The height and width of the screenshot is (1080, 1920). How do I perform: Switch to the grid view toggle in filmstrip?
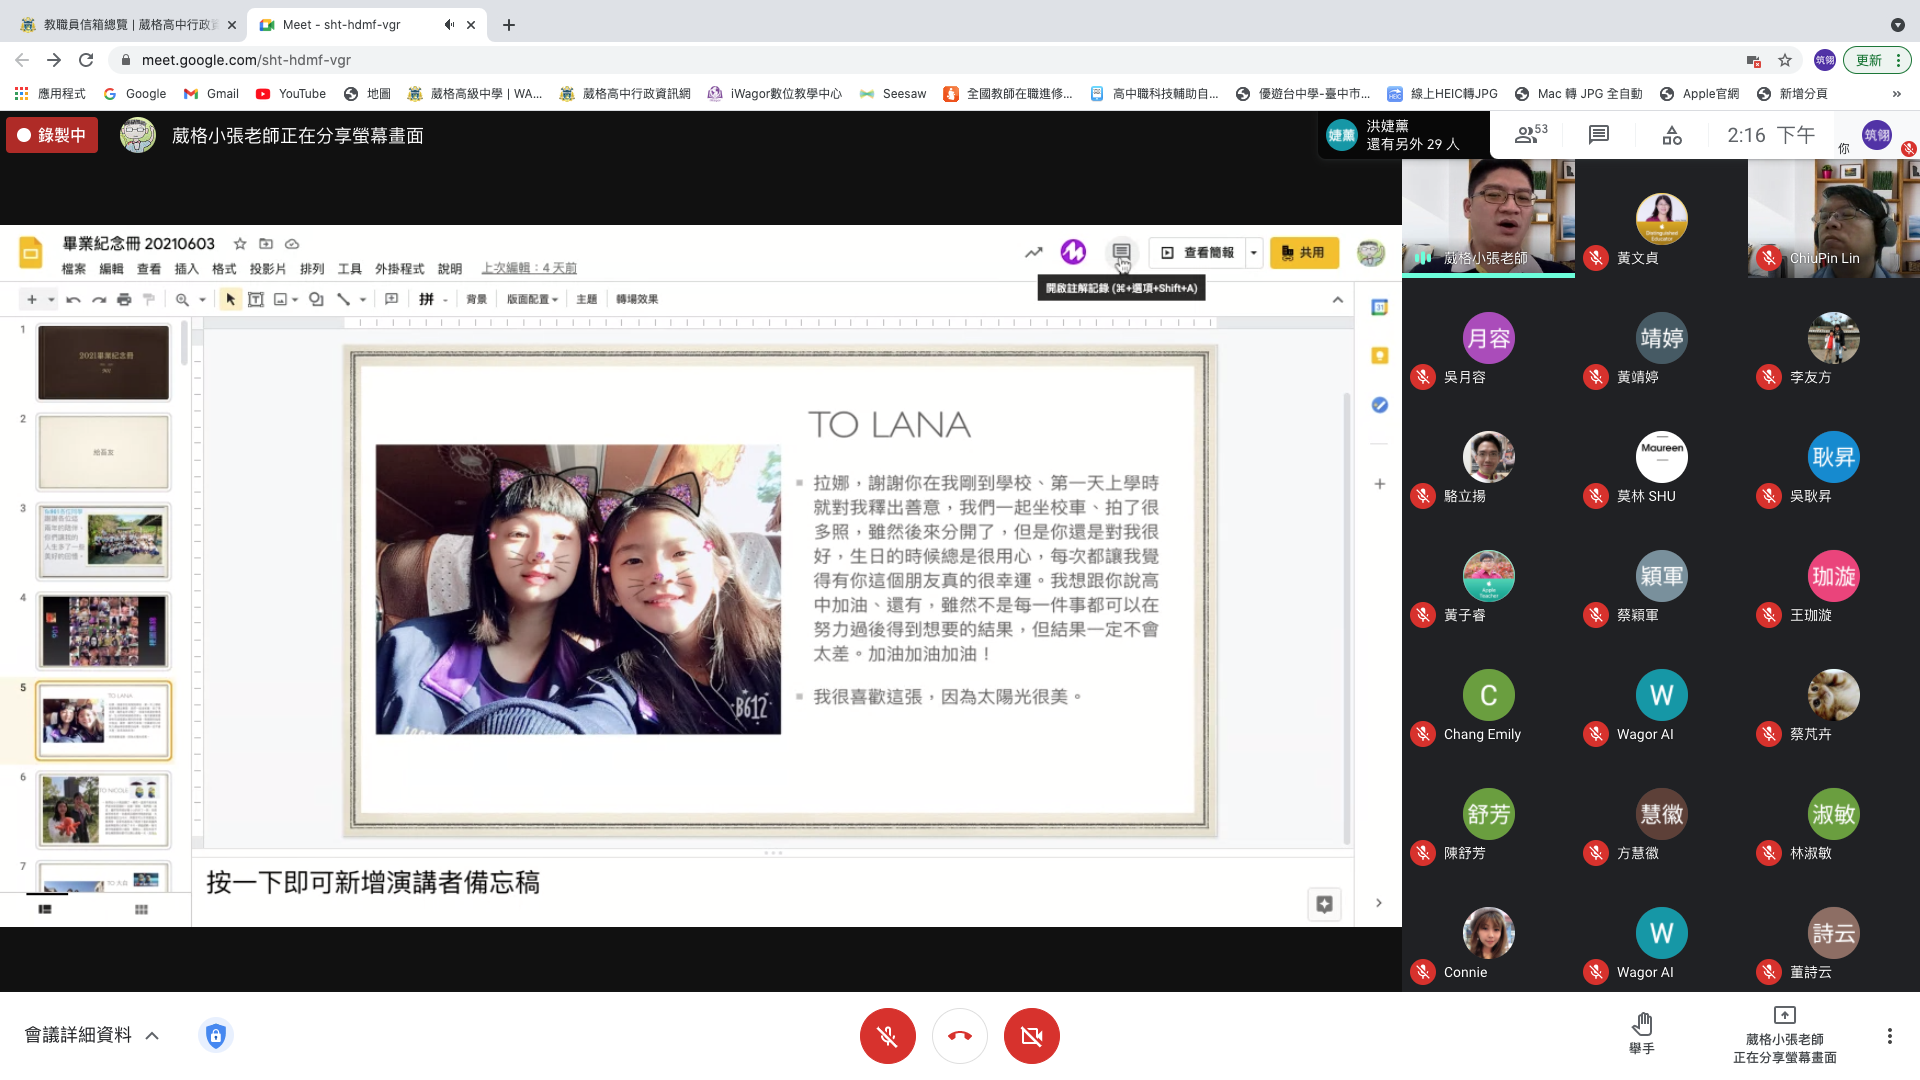141,909
